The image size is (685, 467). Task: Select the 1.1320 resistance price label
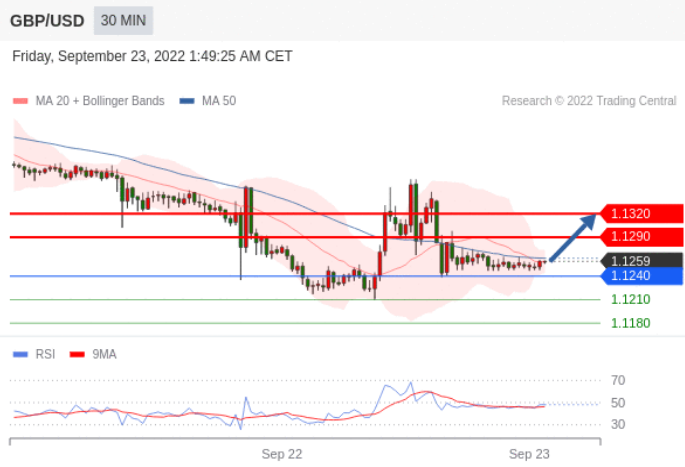641,214
